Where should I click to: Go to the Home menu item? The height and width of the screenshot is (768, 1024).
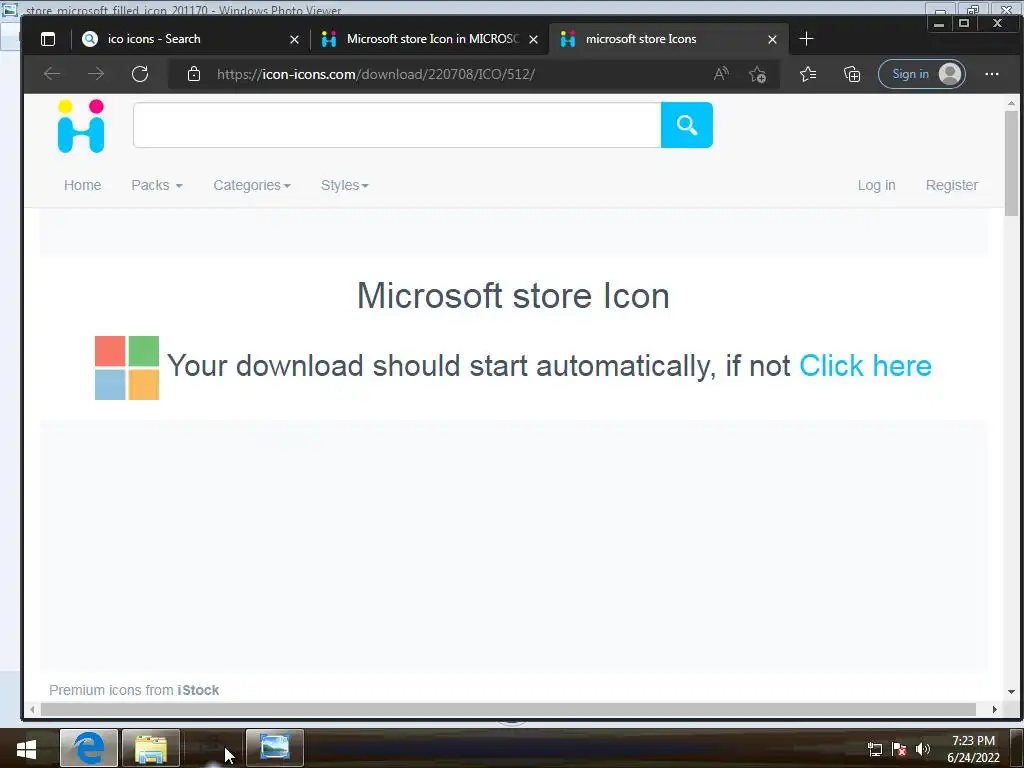[82, 185]
